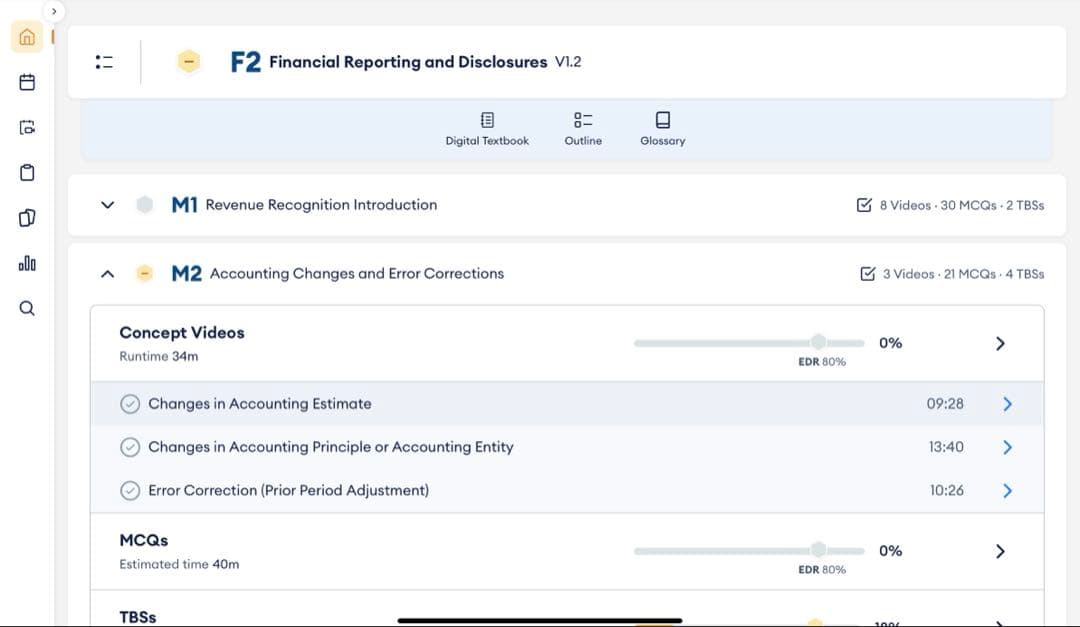The image size is (1080, 627).
Task: Open the calendar icon in sidebar
Action: (x=27, y=82)
